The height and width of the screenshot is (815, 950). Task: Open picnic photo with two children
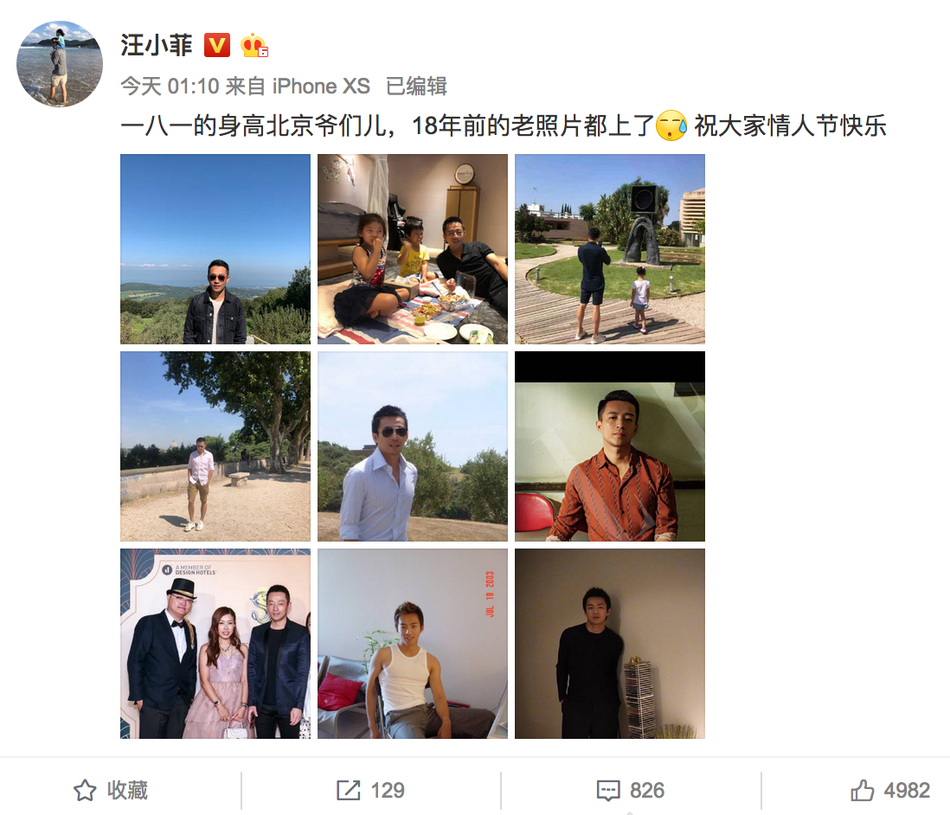point(413,249)
